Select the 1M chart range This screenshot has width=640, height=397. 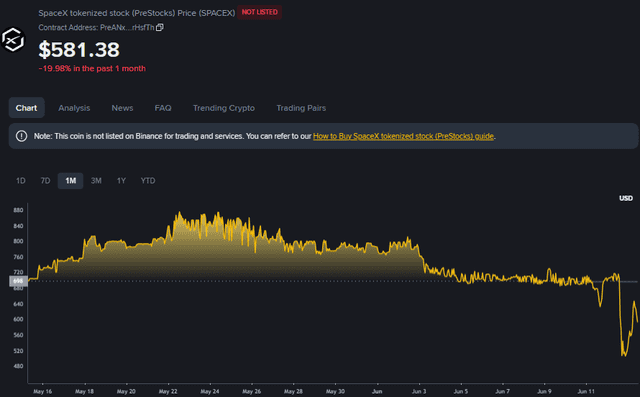(x=71, y=180)
